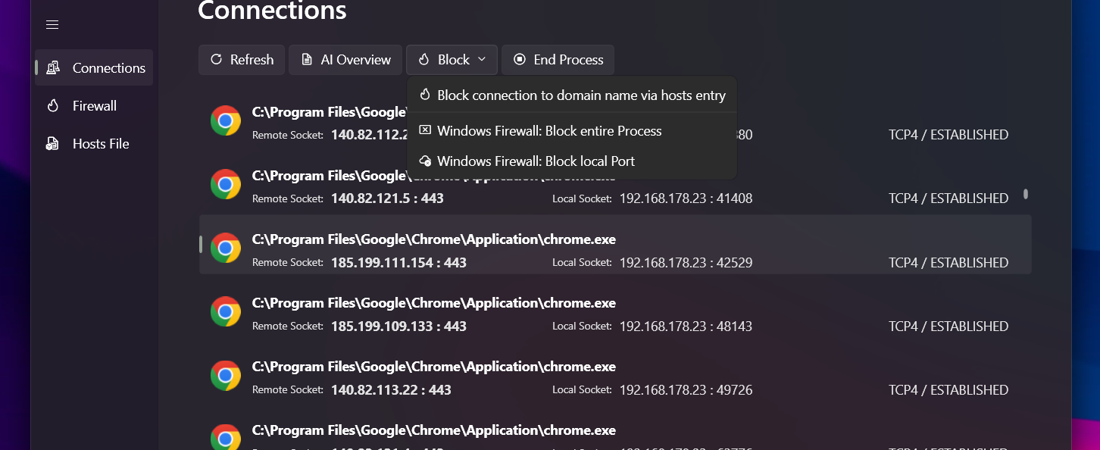Open the AI Overview
1100x450 pixels.
coord(345,60)
